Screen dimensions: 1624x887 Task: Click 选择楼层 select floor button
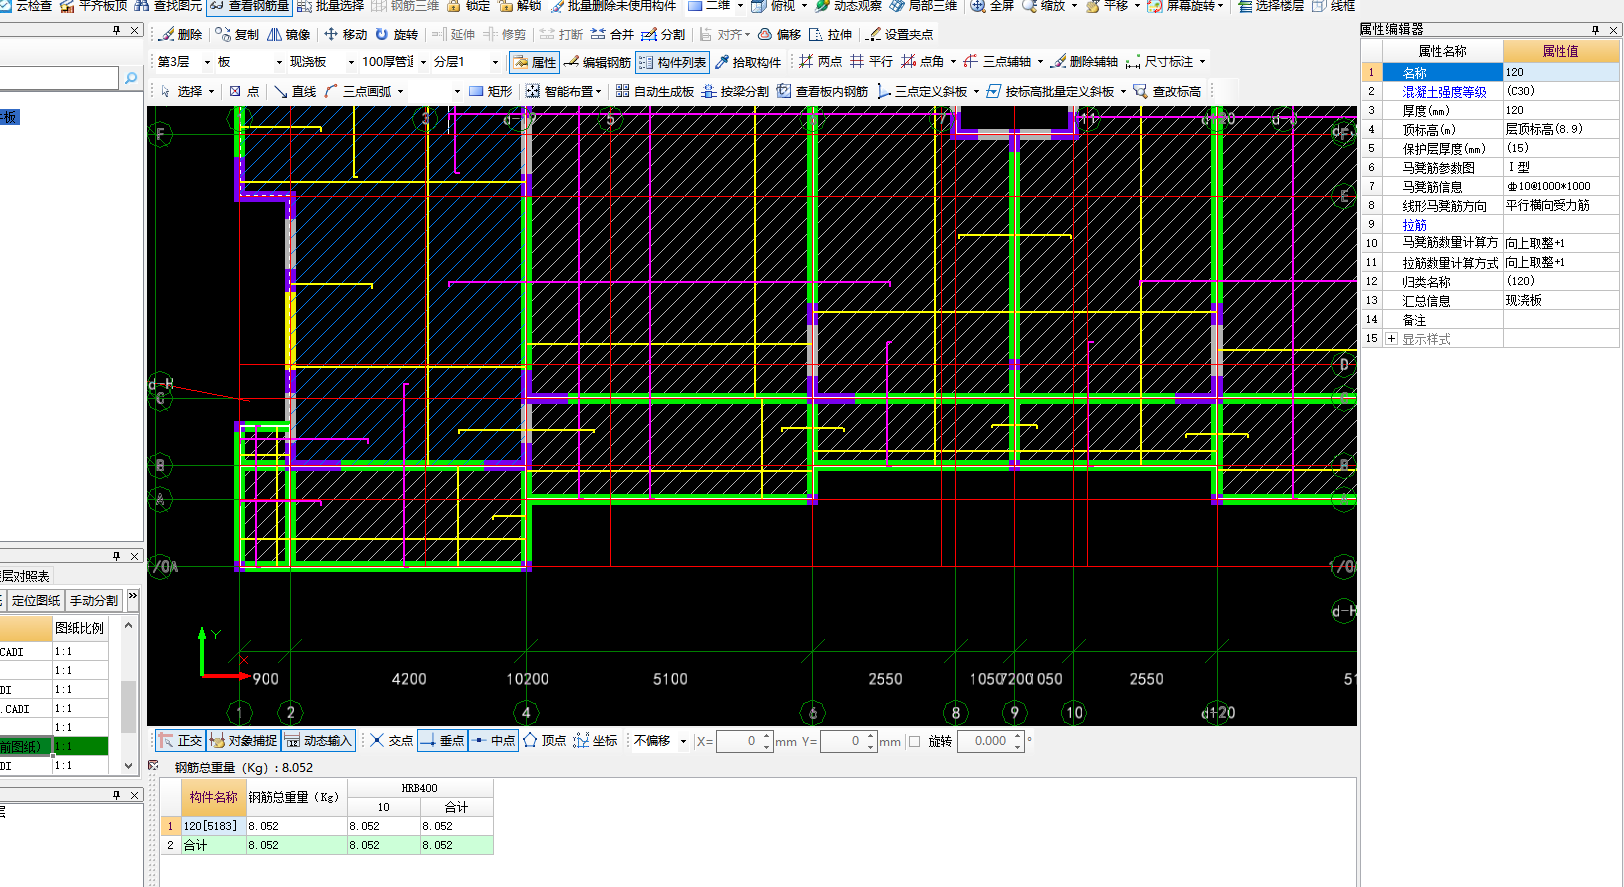coord(1271,5)
